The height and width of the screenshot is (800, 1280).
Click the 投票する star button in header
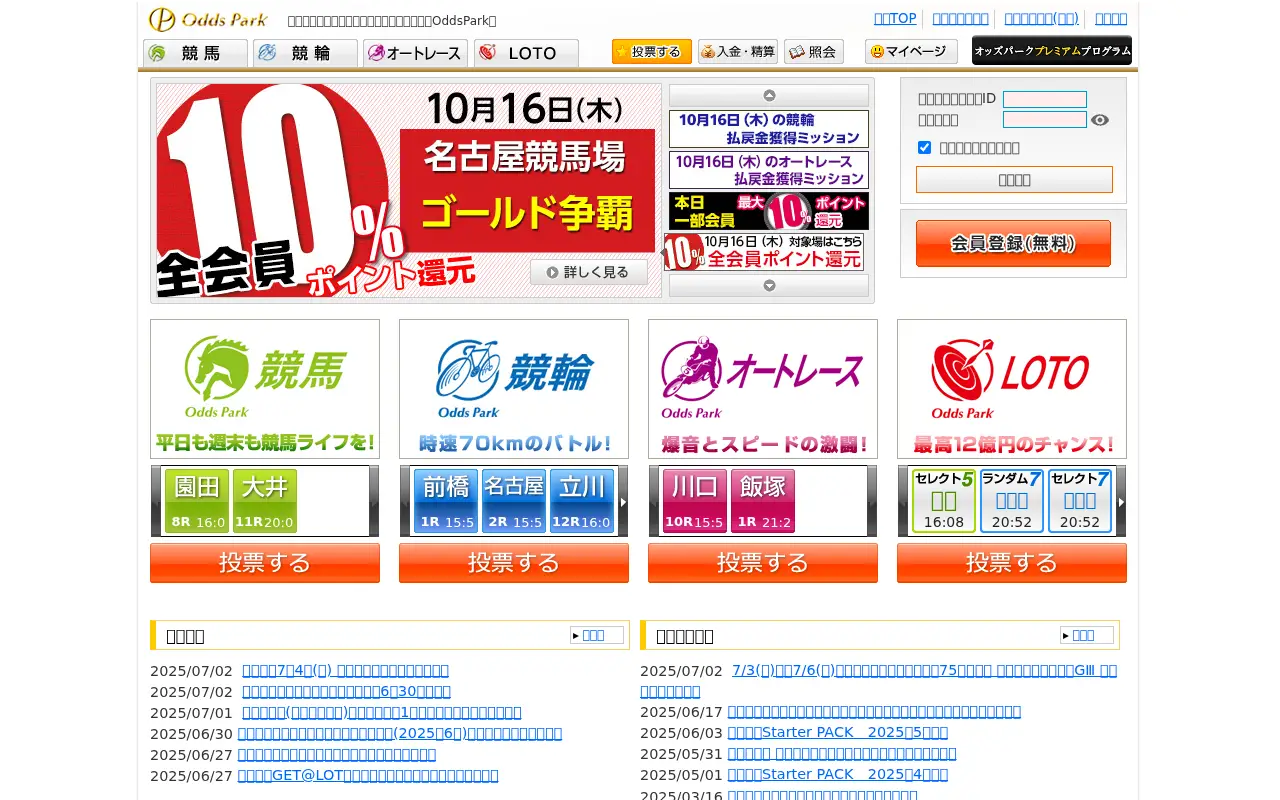(652, 52)
